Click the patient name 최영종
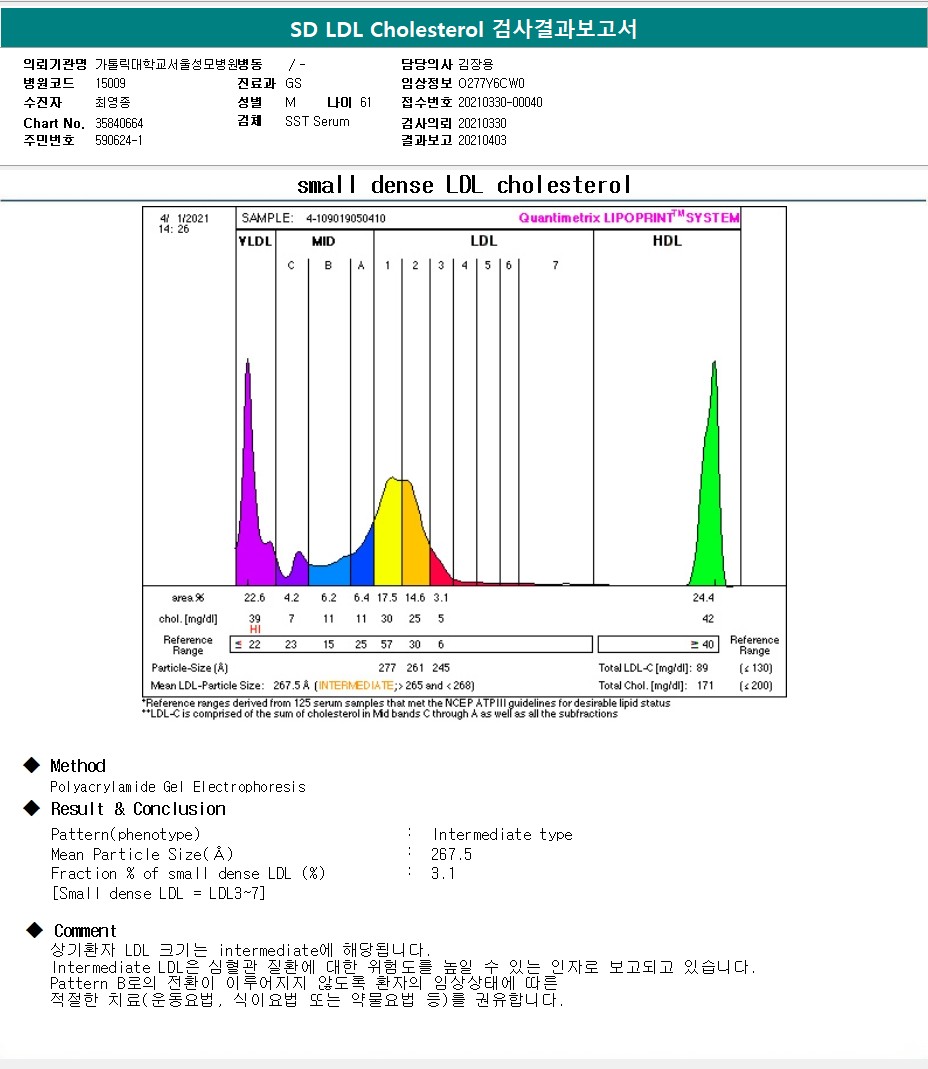The height and width of the screenshot is (1069, 928). 113,102
